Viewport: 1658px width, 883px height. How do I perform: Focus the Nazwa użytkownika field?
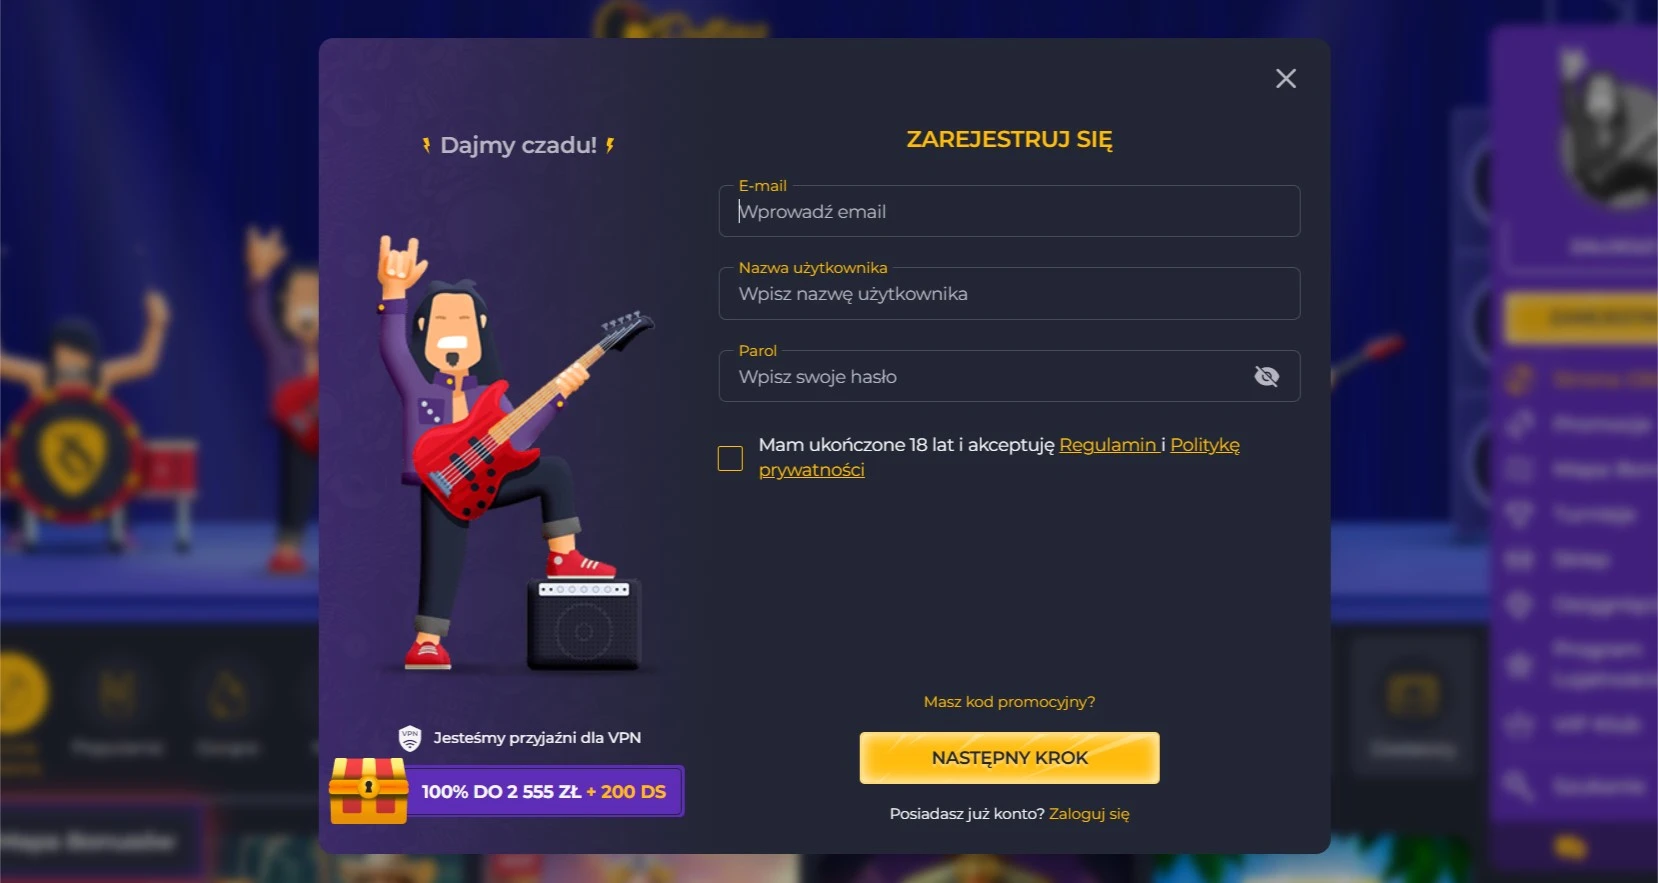coord(1009,293)
